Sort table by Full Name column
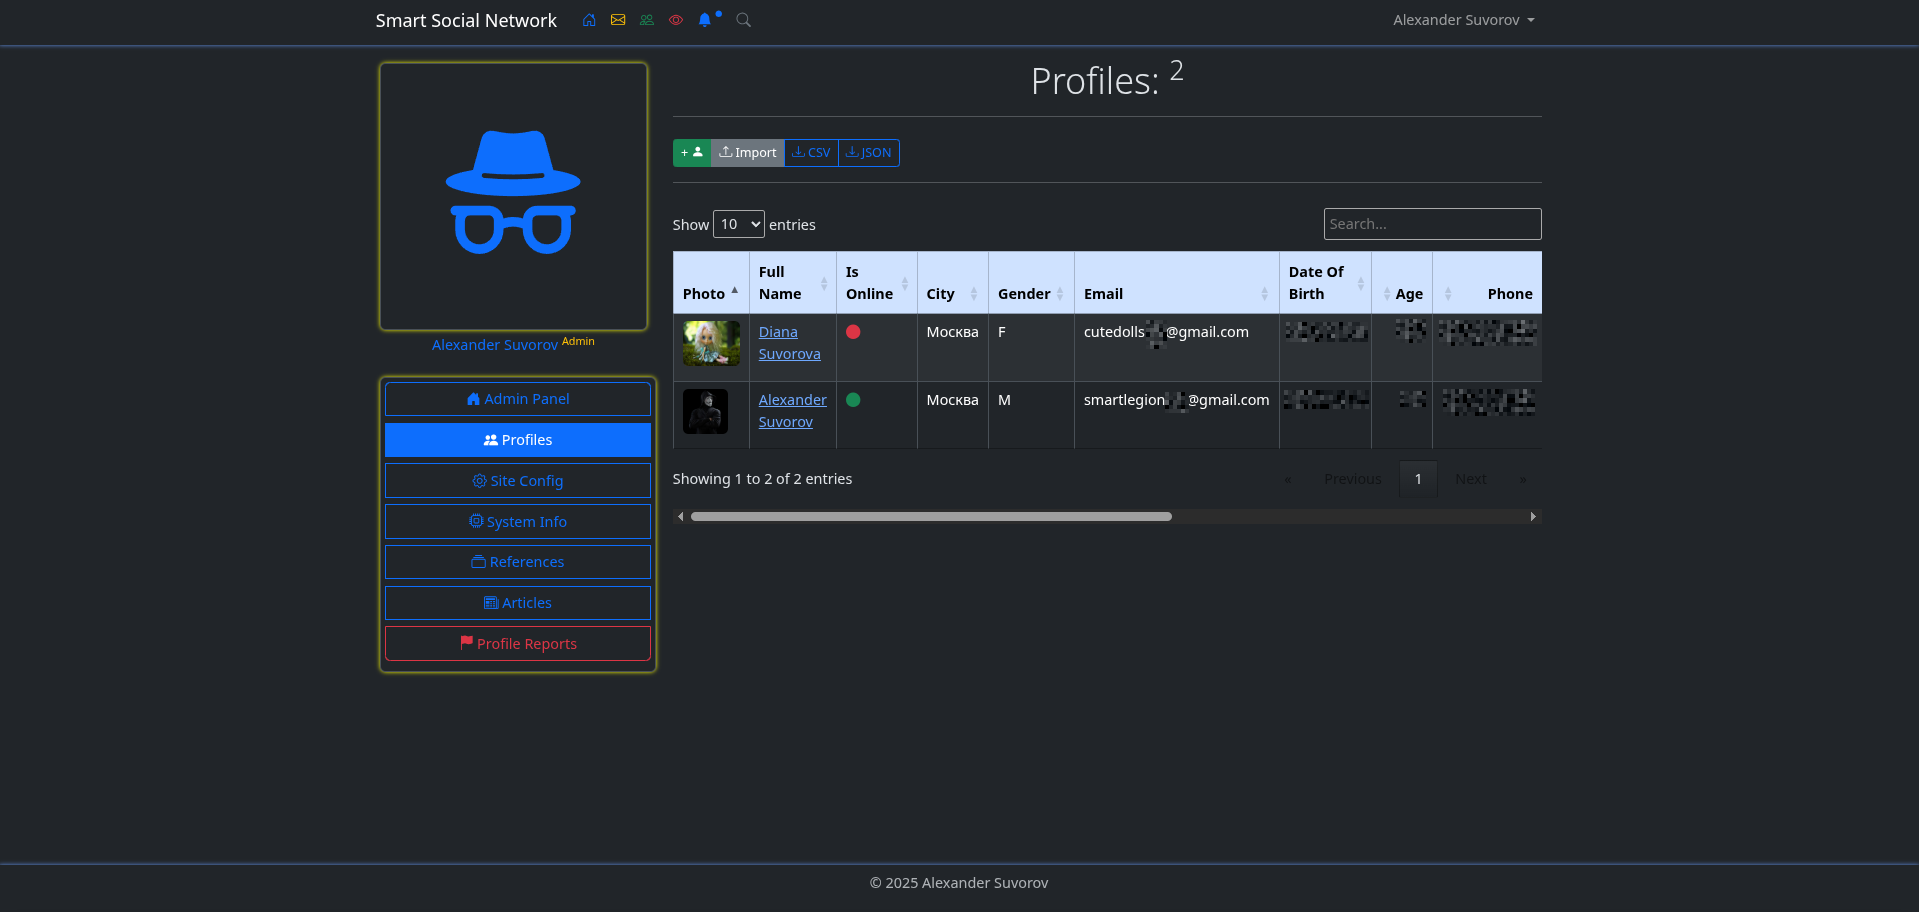 click(793, 283)
